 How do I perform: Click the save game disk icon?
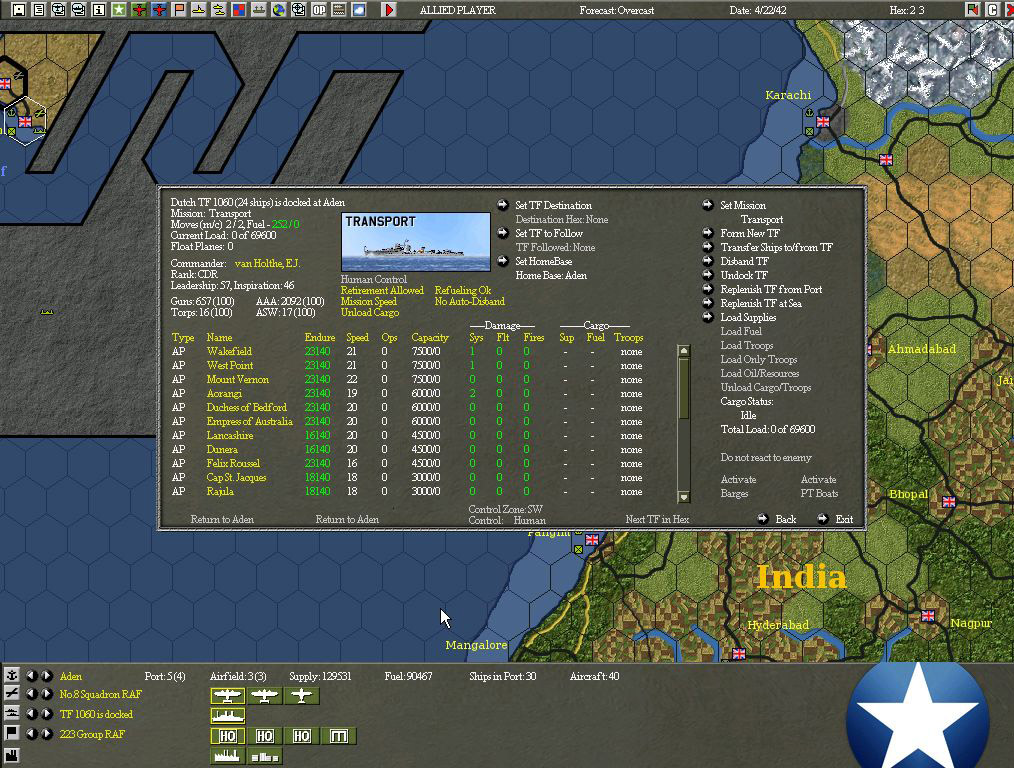click(x=18, y=10)
